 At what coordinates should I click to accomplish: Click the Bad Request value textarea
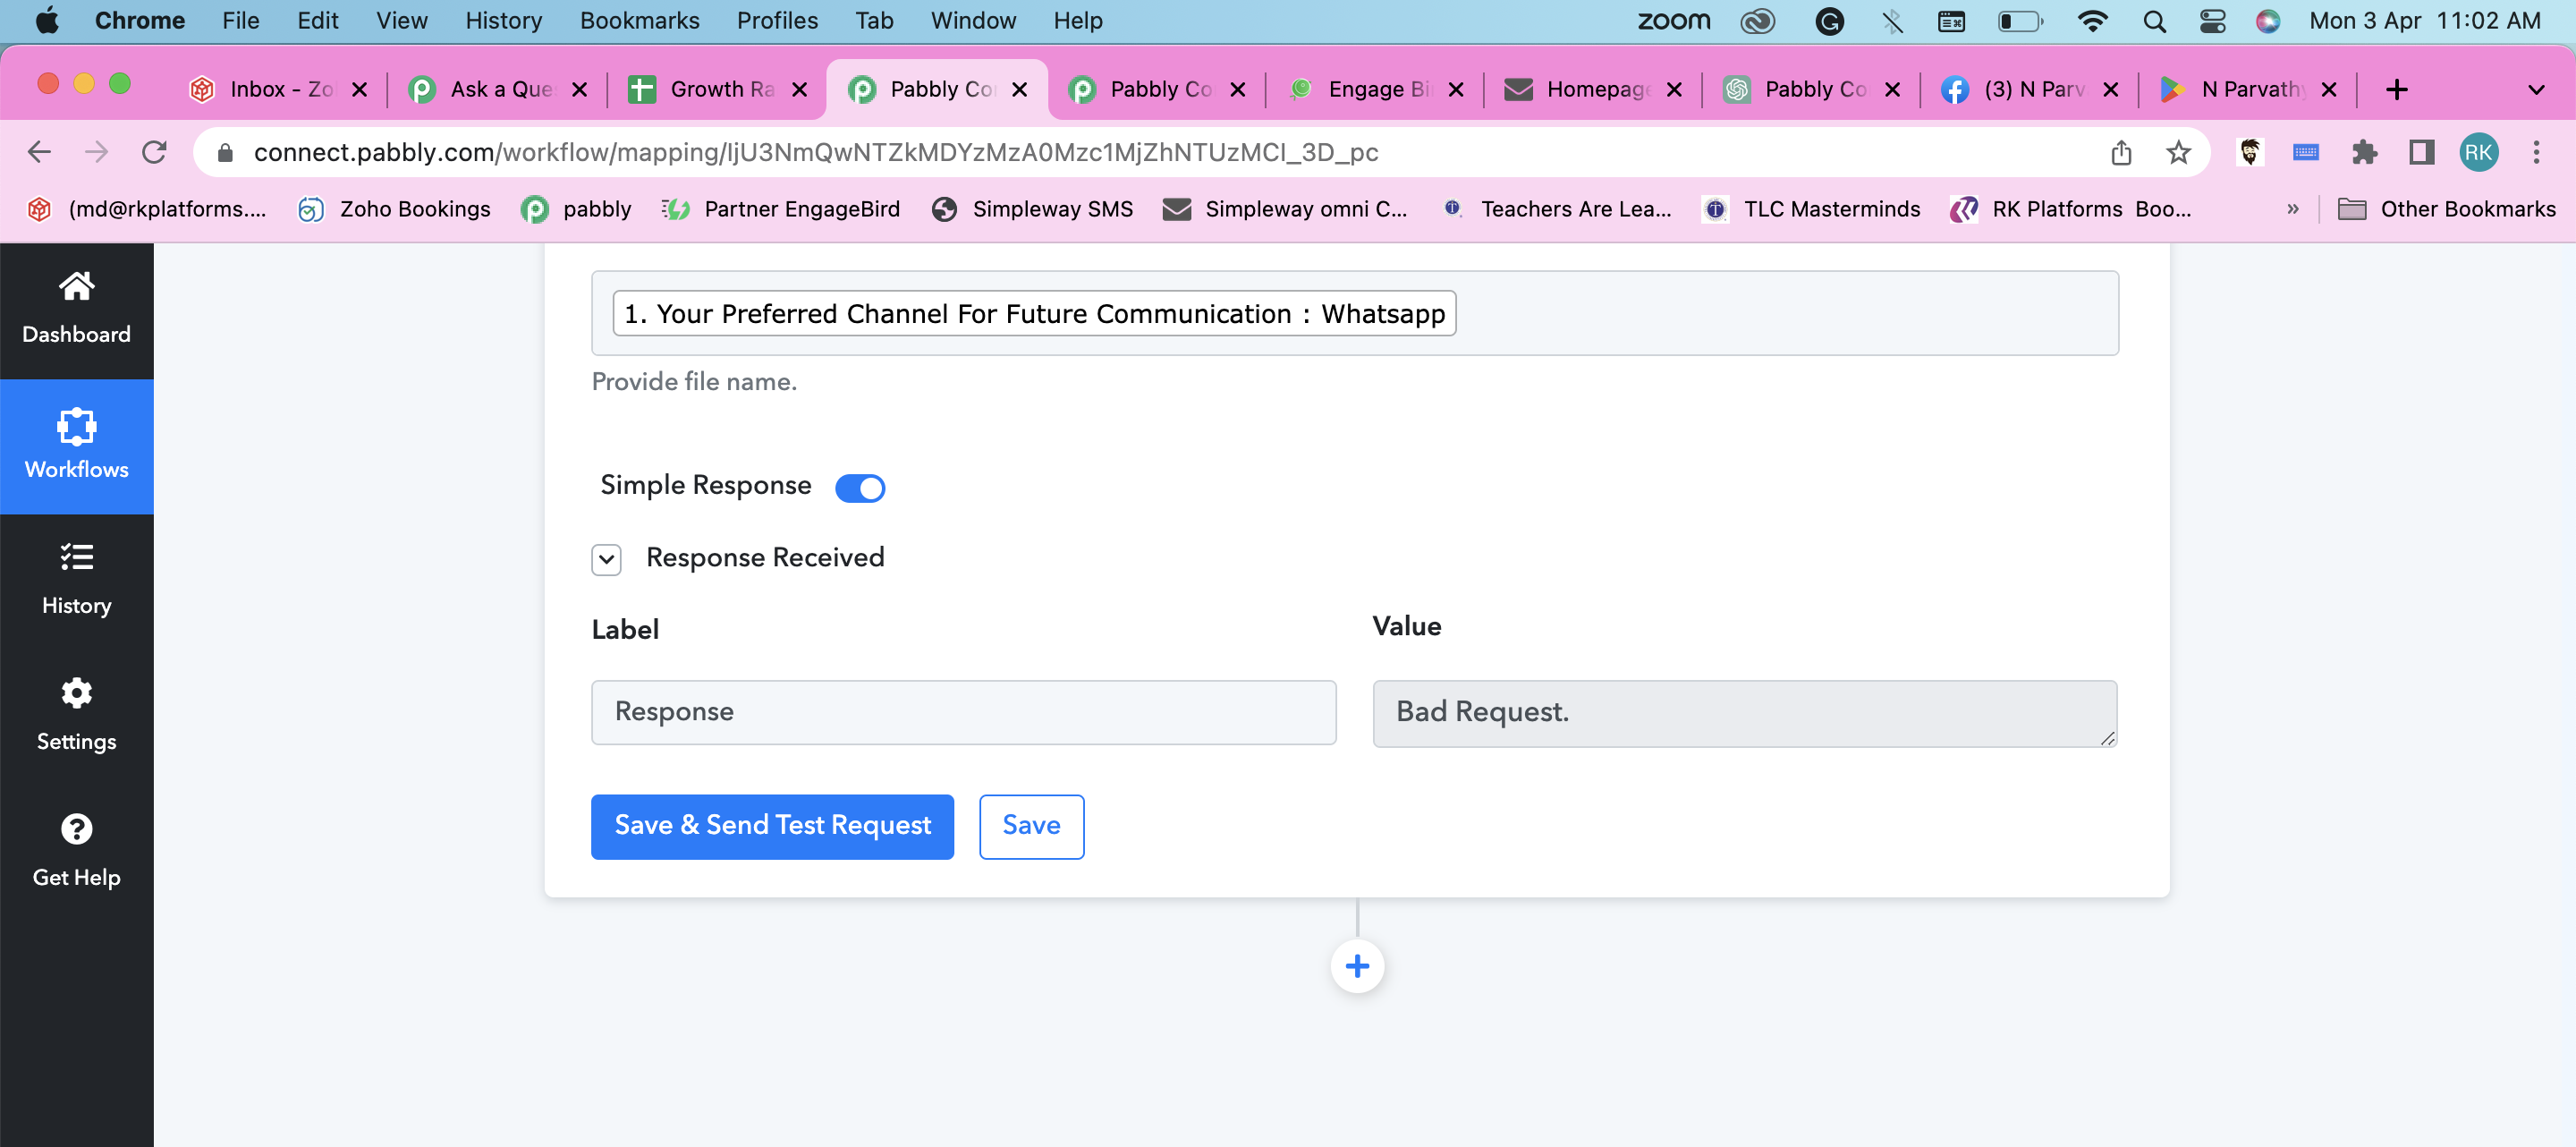1744,713
